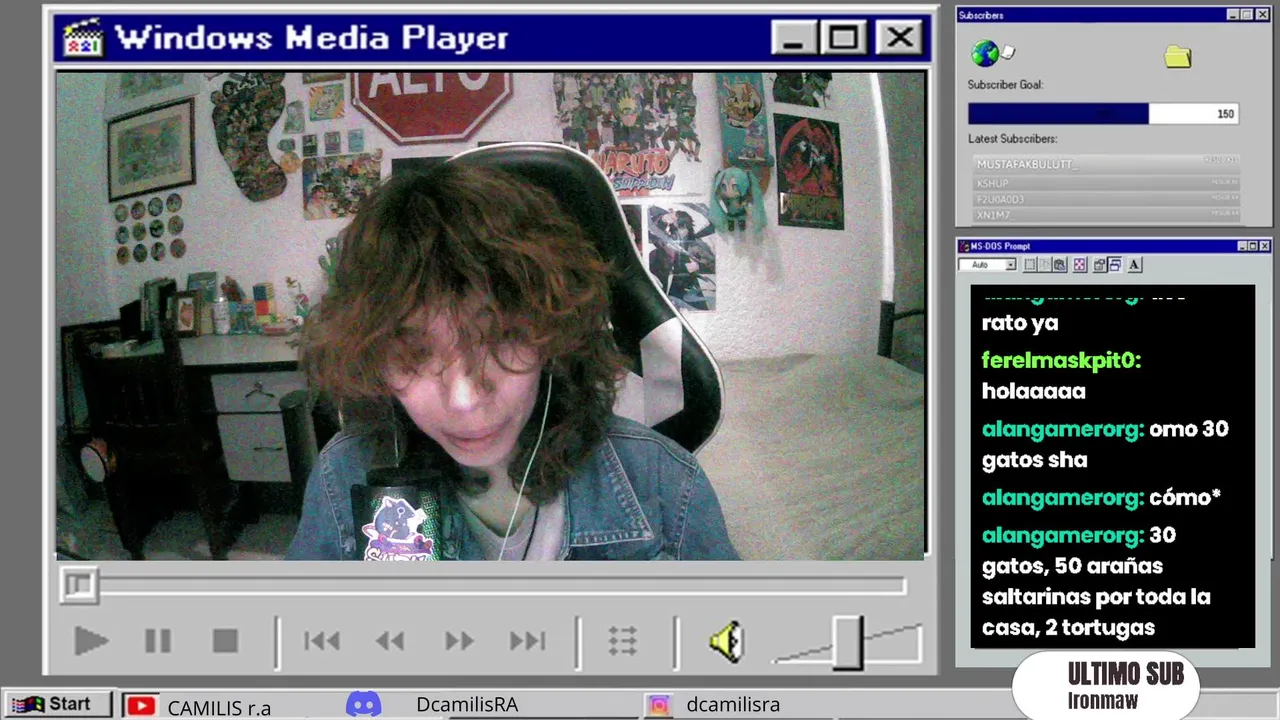Click the 'cómo*' chat message
The height and width of the screenshot is (720, 1280).
(1185, 497)
